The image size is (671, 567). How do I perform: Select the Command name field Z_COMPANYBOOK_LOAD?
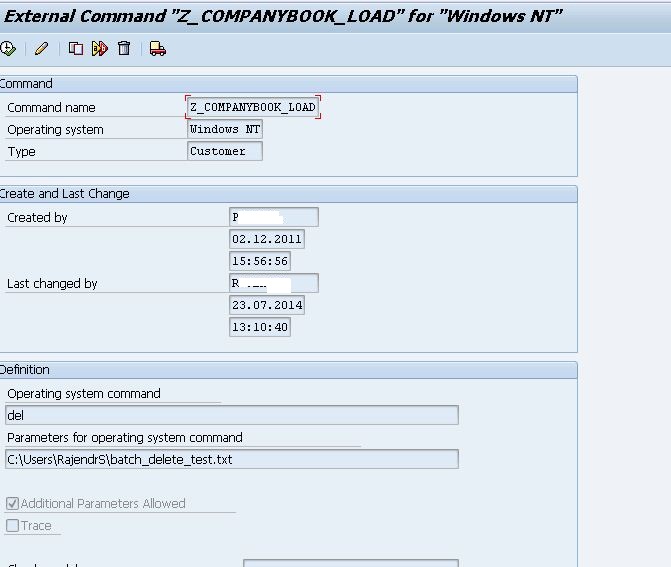[x=253, y=107]
